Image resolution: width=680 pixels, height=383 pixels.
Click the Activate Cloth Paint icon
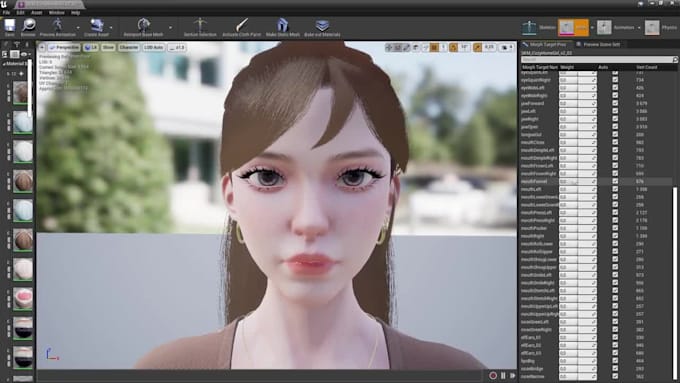click(242, 25)
